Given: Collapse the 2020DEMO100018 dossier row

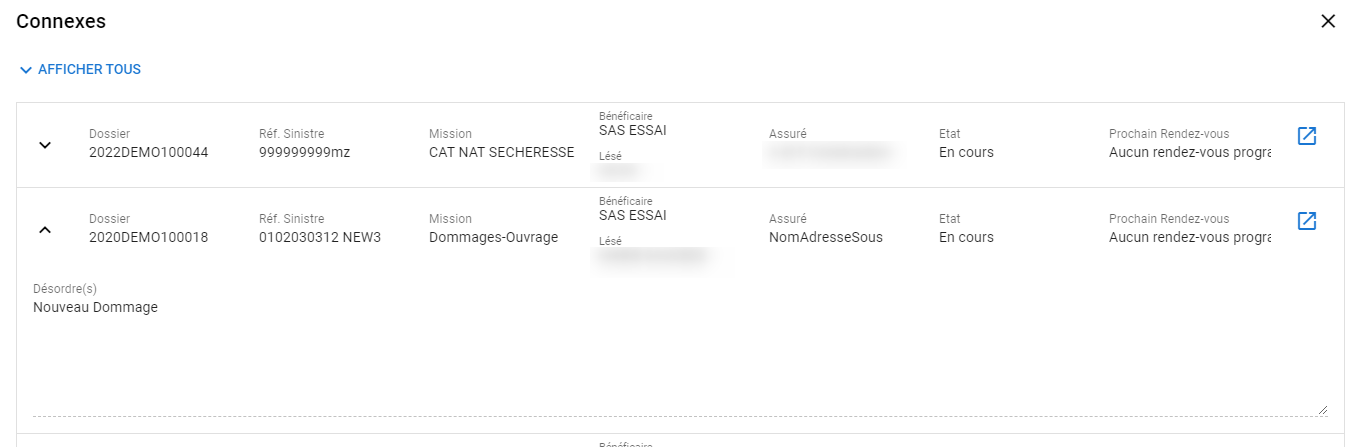Looking at the screenshot, I should point(44,230).
